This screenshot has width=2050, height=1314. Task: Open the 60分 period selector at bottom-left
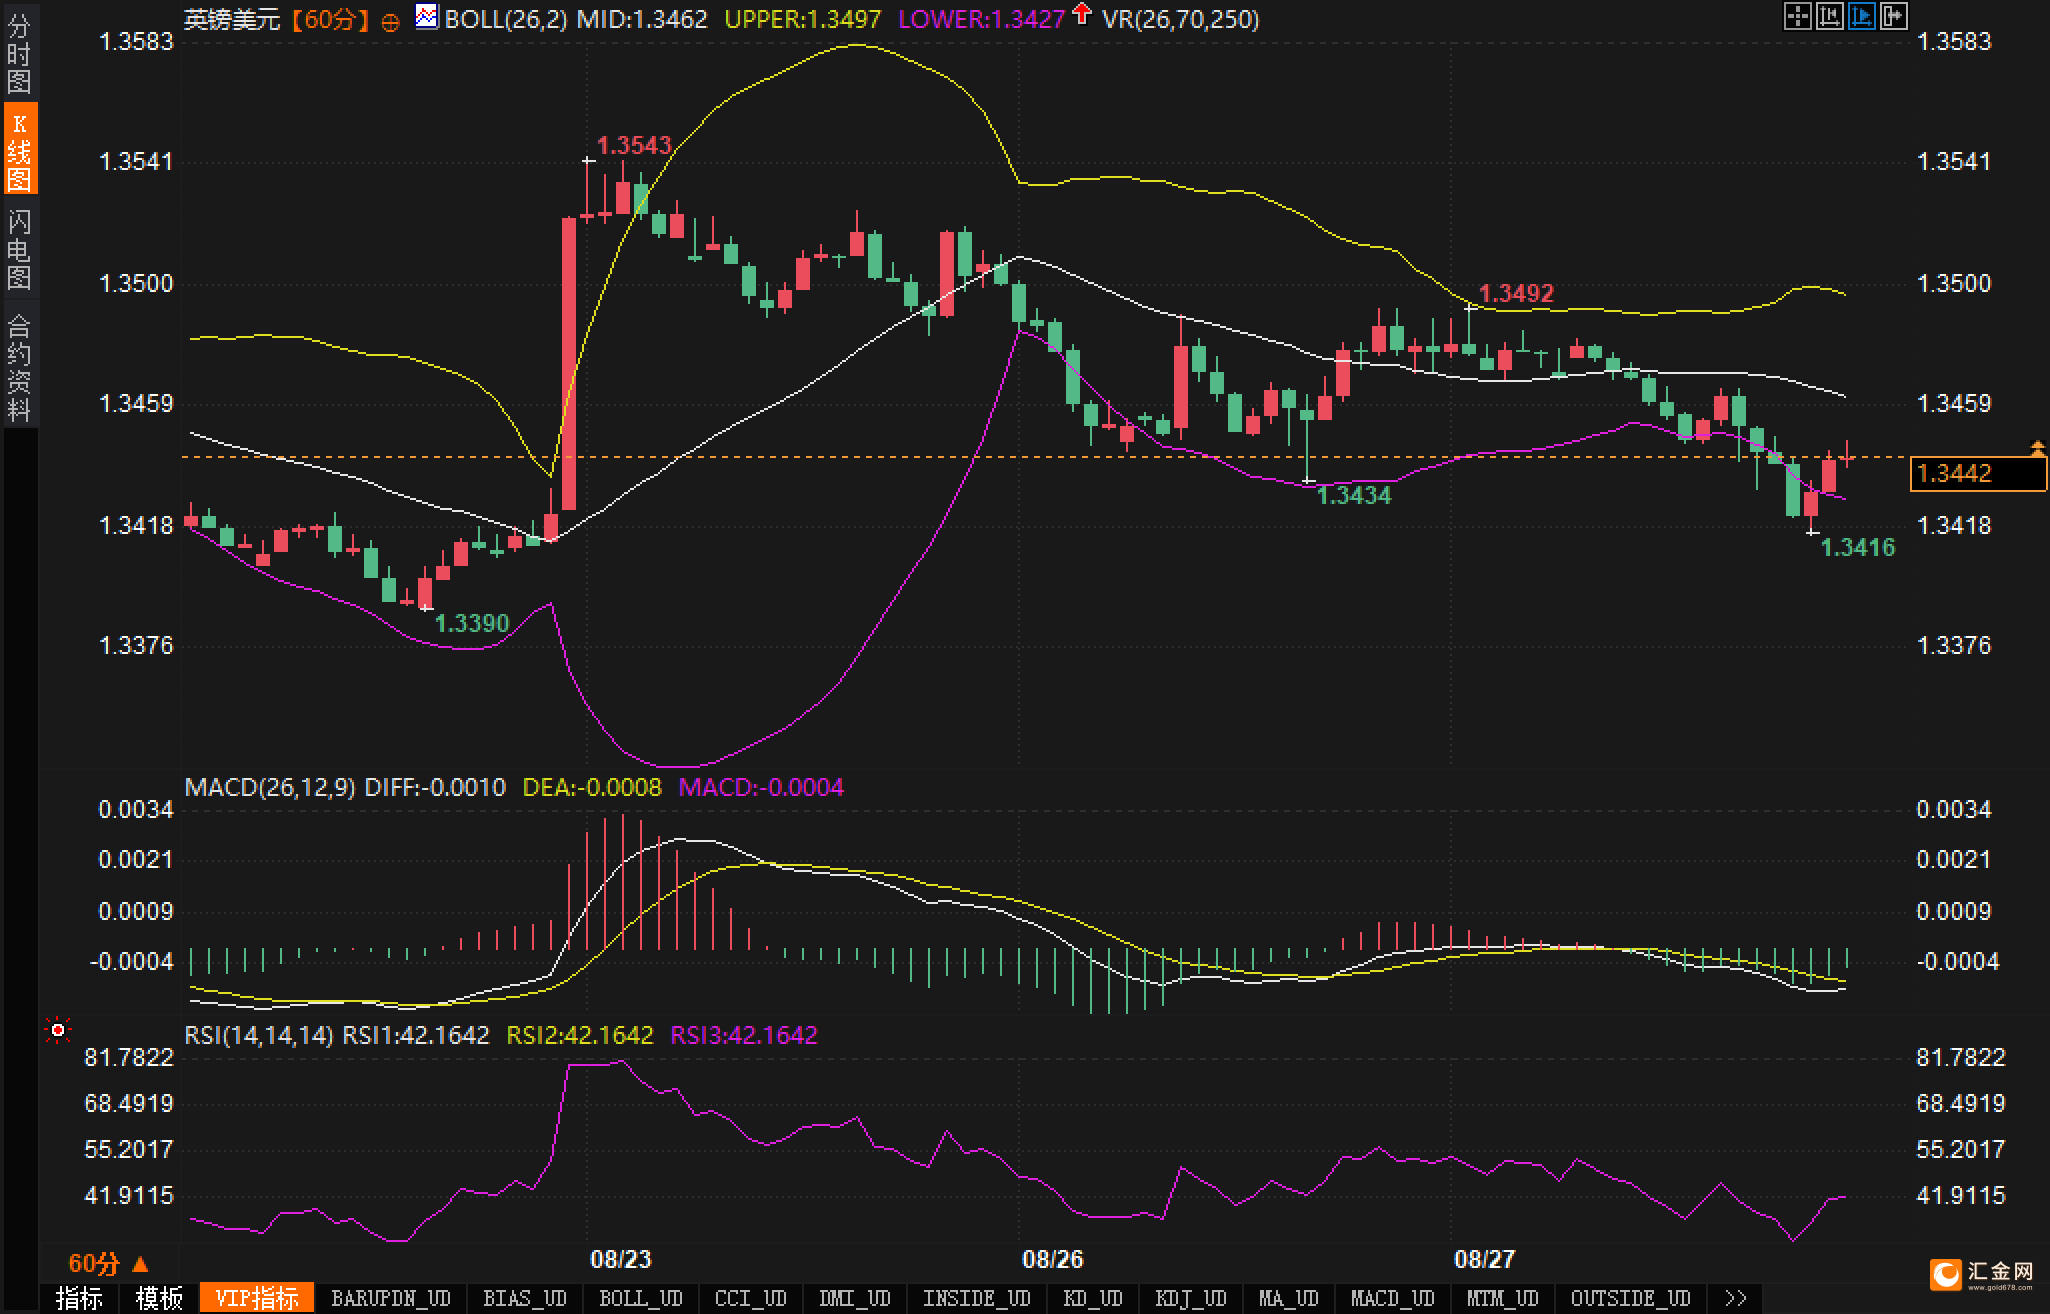[x=108, y=1263]
